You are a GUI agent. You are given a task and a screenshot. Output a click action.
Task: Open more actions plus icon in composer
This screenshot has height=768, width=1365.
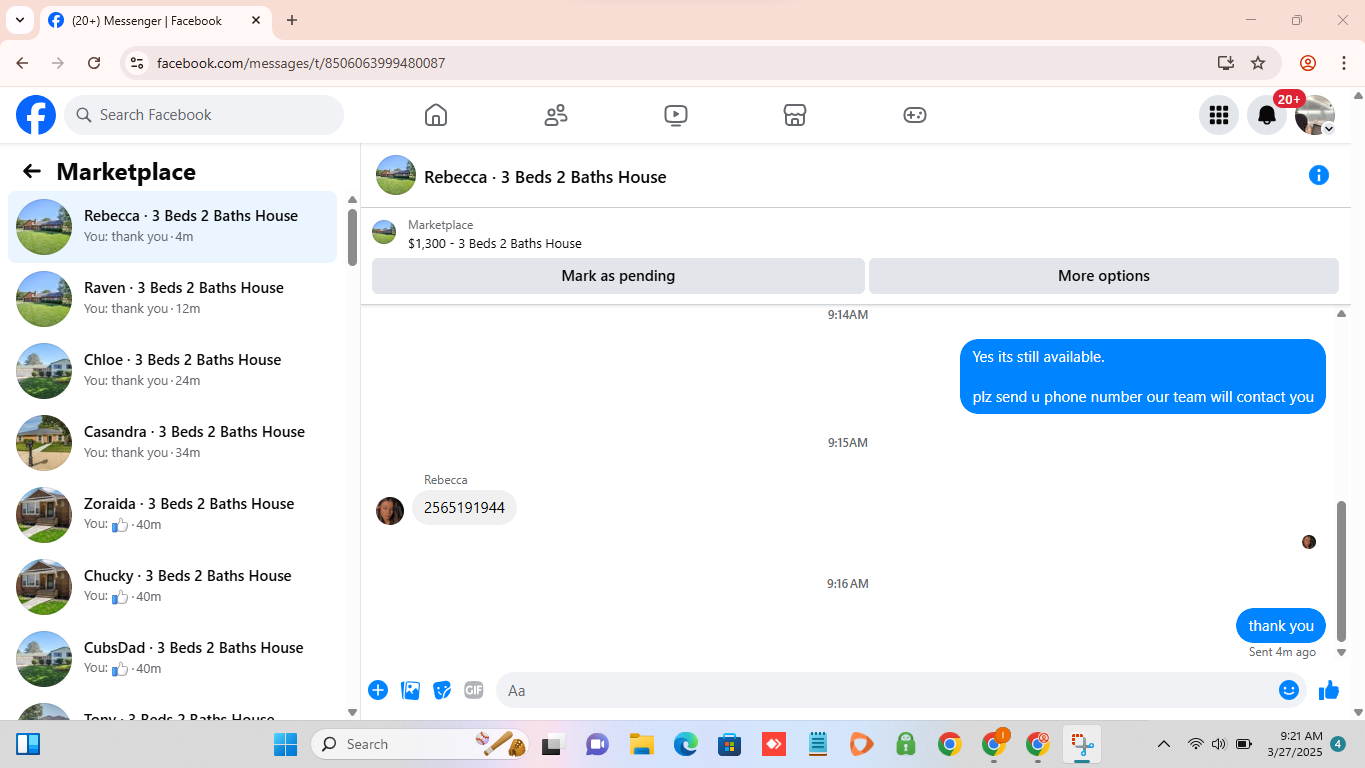378,690
